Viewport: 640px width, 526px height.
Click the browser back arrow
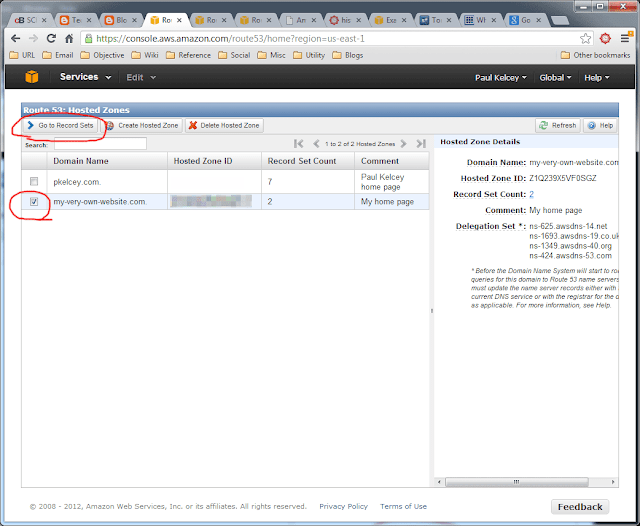[x=16, y=38]
